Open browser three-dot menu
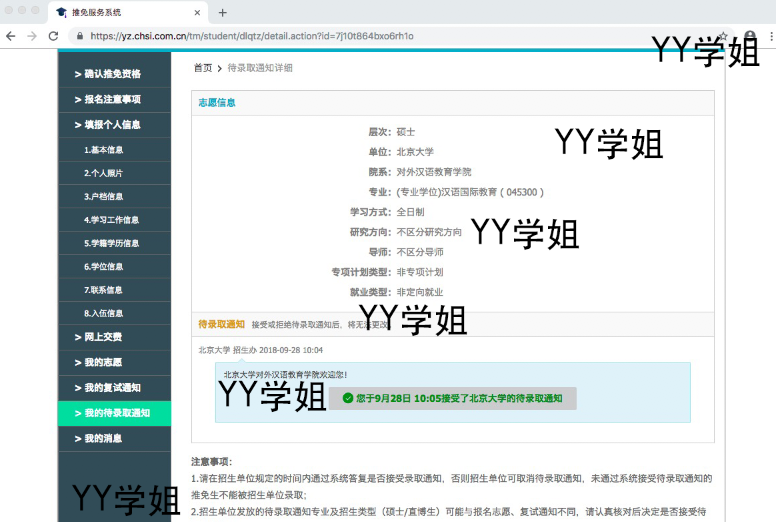 click(771, 36)
